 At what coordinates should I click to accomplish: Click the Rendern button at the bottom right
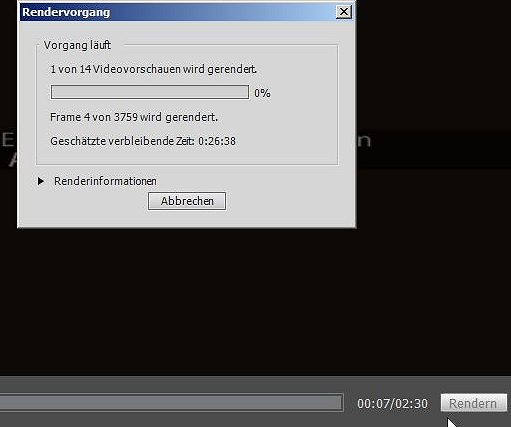[474, 403]
